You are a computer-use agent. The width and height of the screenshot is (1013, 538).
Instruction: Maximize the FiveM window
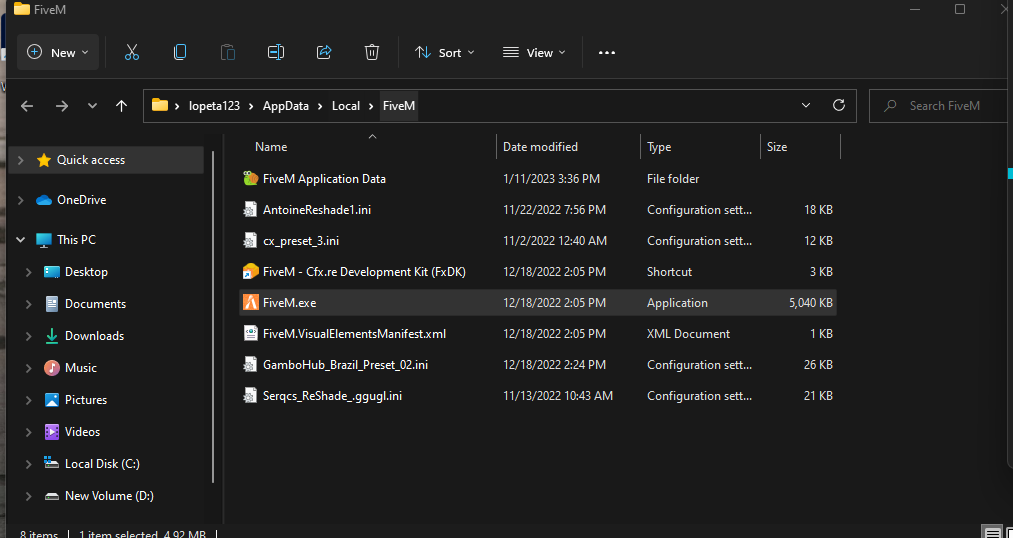point(960,9)
